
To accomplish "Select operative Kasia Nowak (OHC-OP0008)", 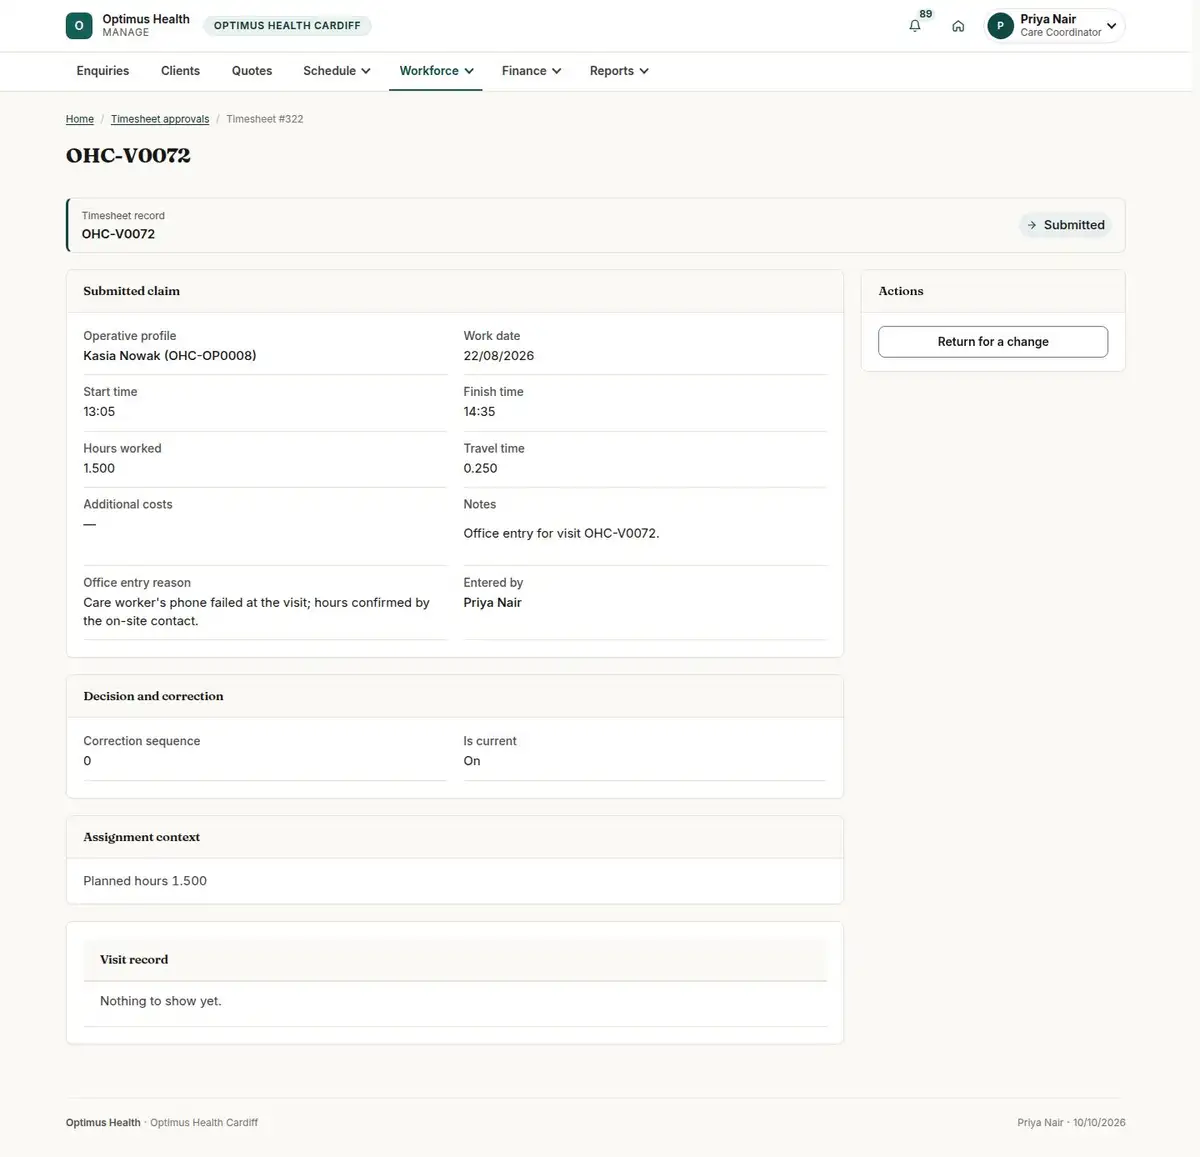I will click(x=170, y=356).
